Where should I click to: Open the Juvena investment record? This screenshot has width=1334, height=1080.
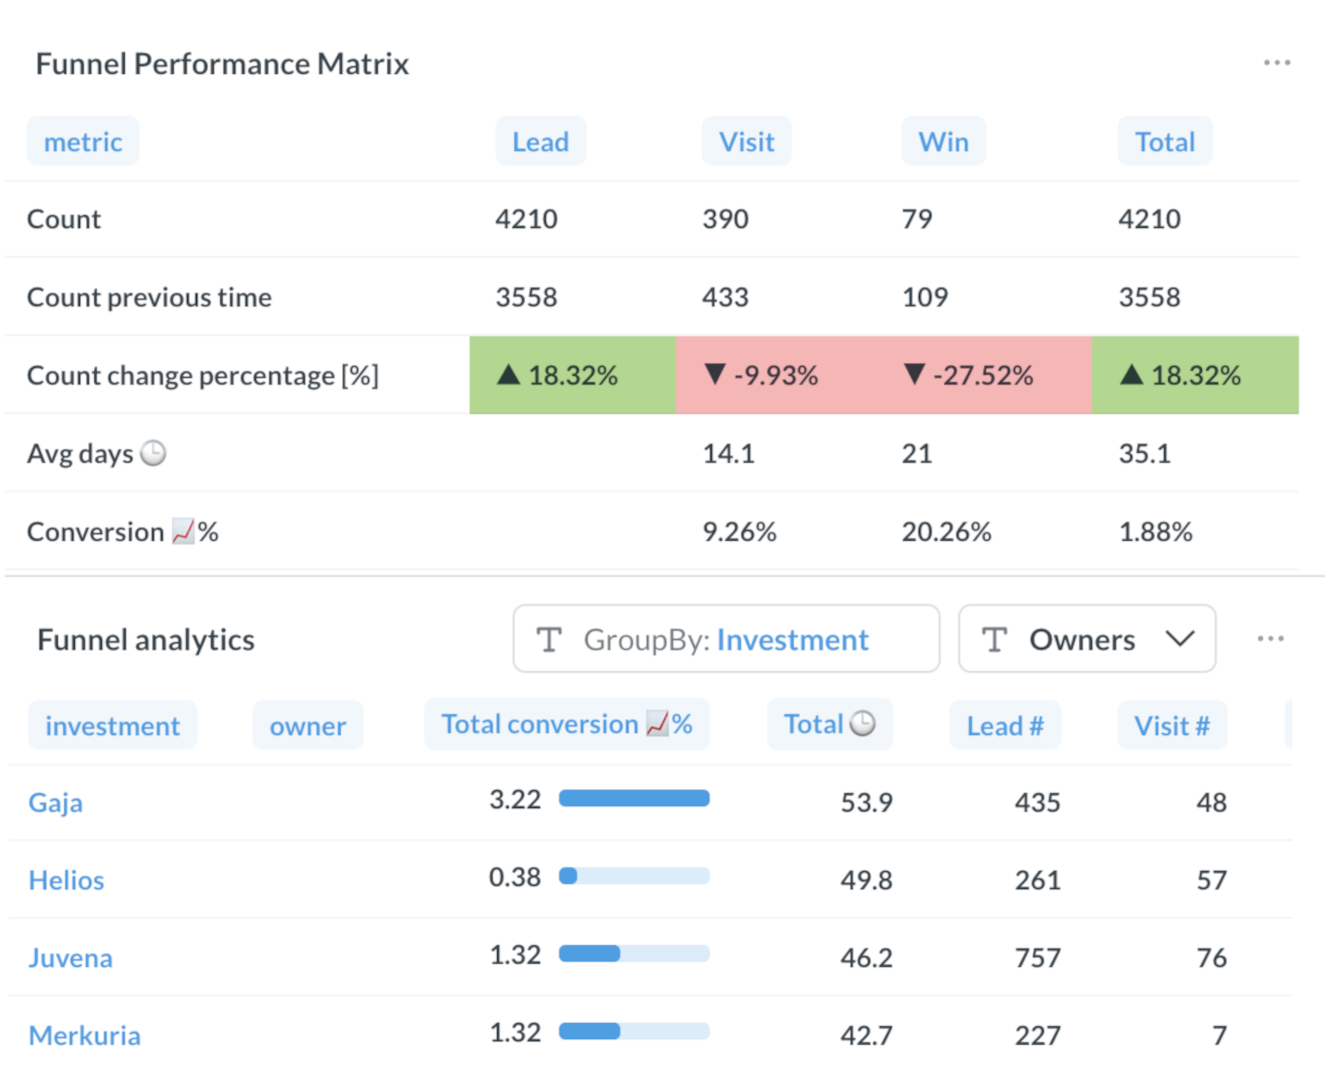(x=70, y=957)
